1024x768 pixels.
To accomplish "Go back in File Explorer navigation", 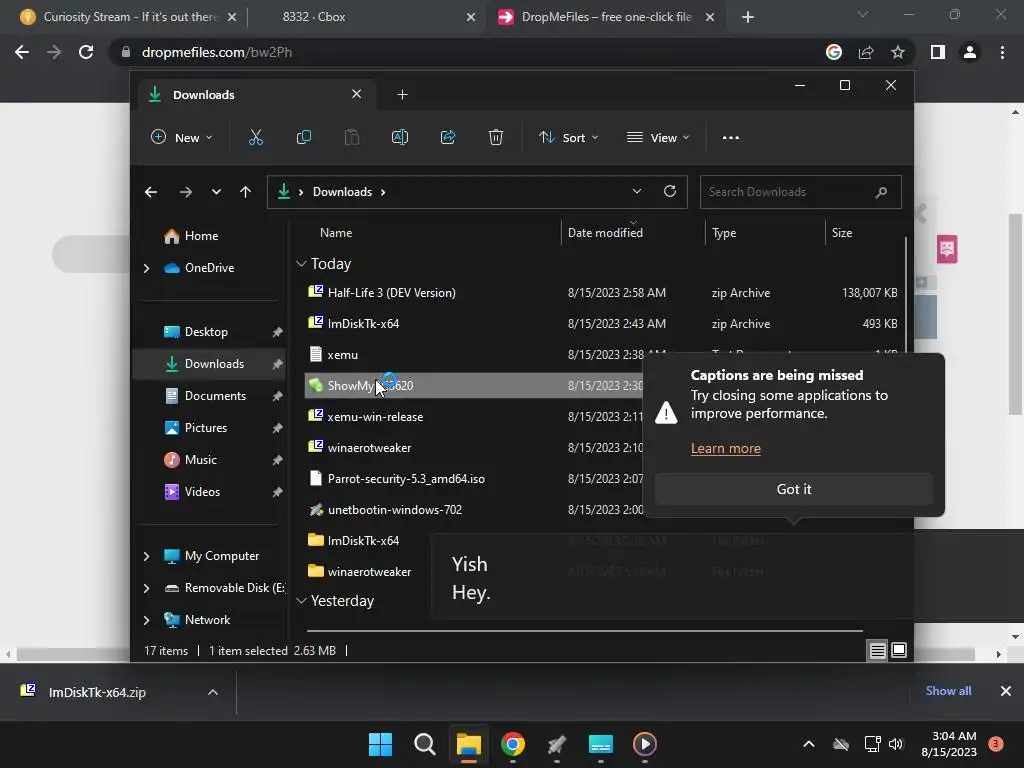I will [x=151, y=192].
